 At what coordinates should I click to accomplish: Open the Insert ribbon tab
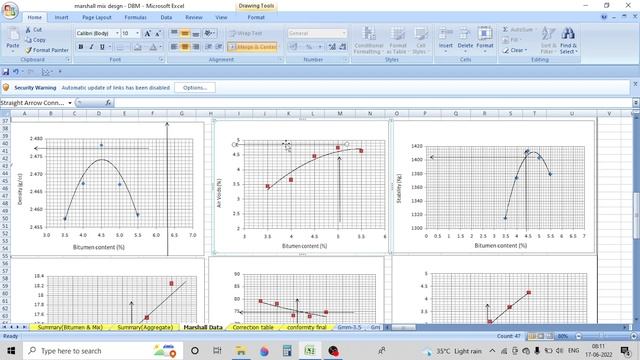(62, 18)
